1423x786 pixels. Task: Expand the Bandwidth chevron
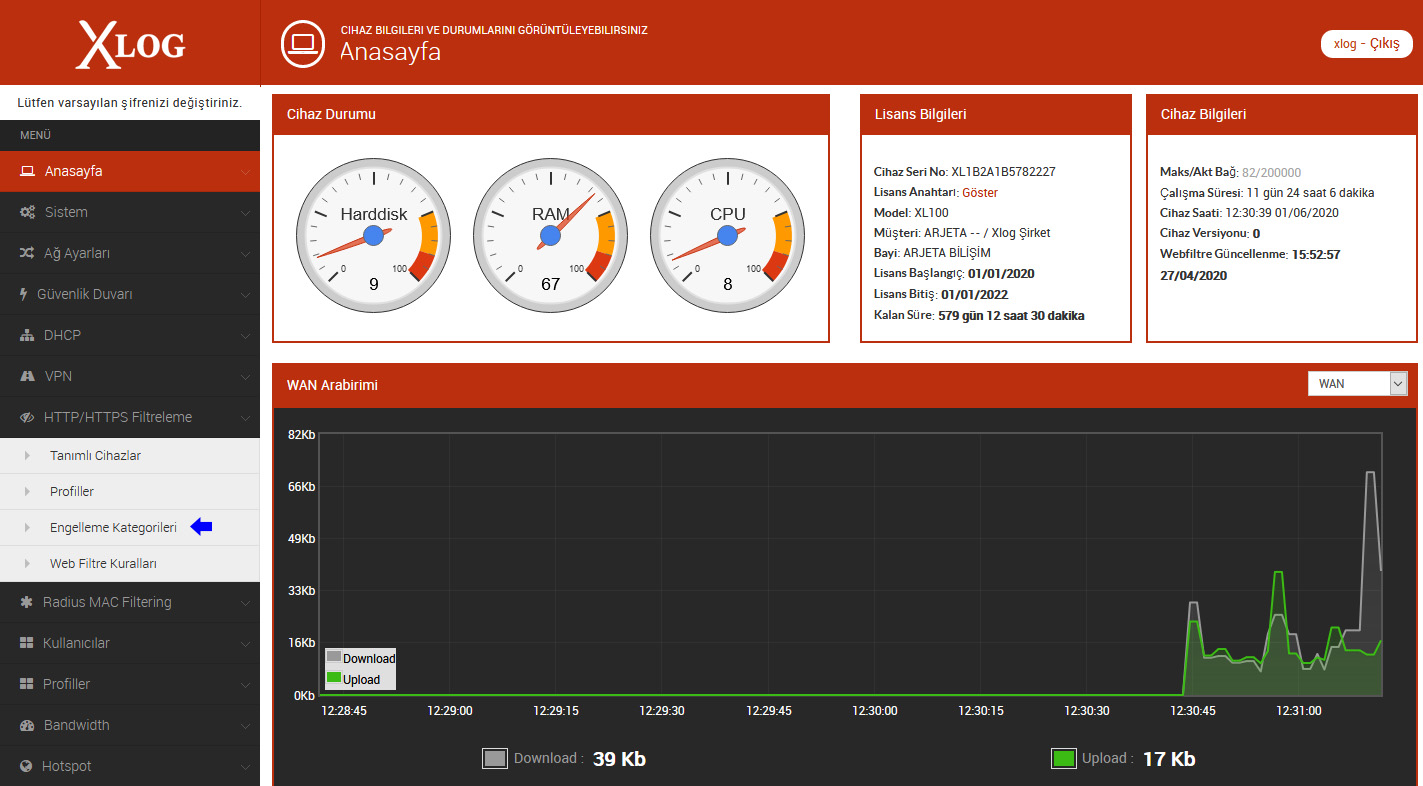click(246, 725)
